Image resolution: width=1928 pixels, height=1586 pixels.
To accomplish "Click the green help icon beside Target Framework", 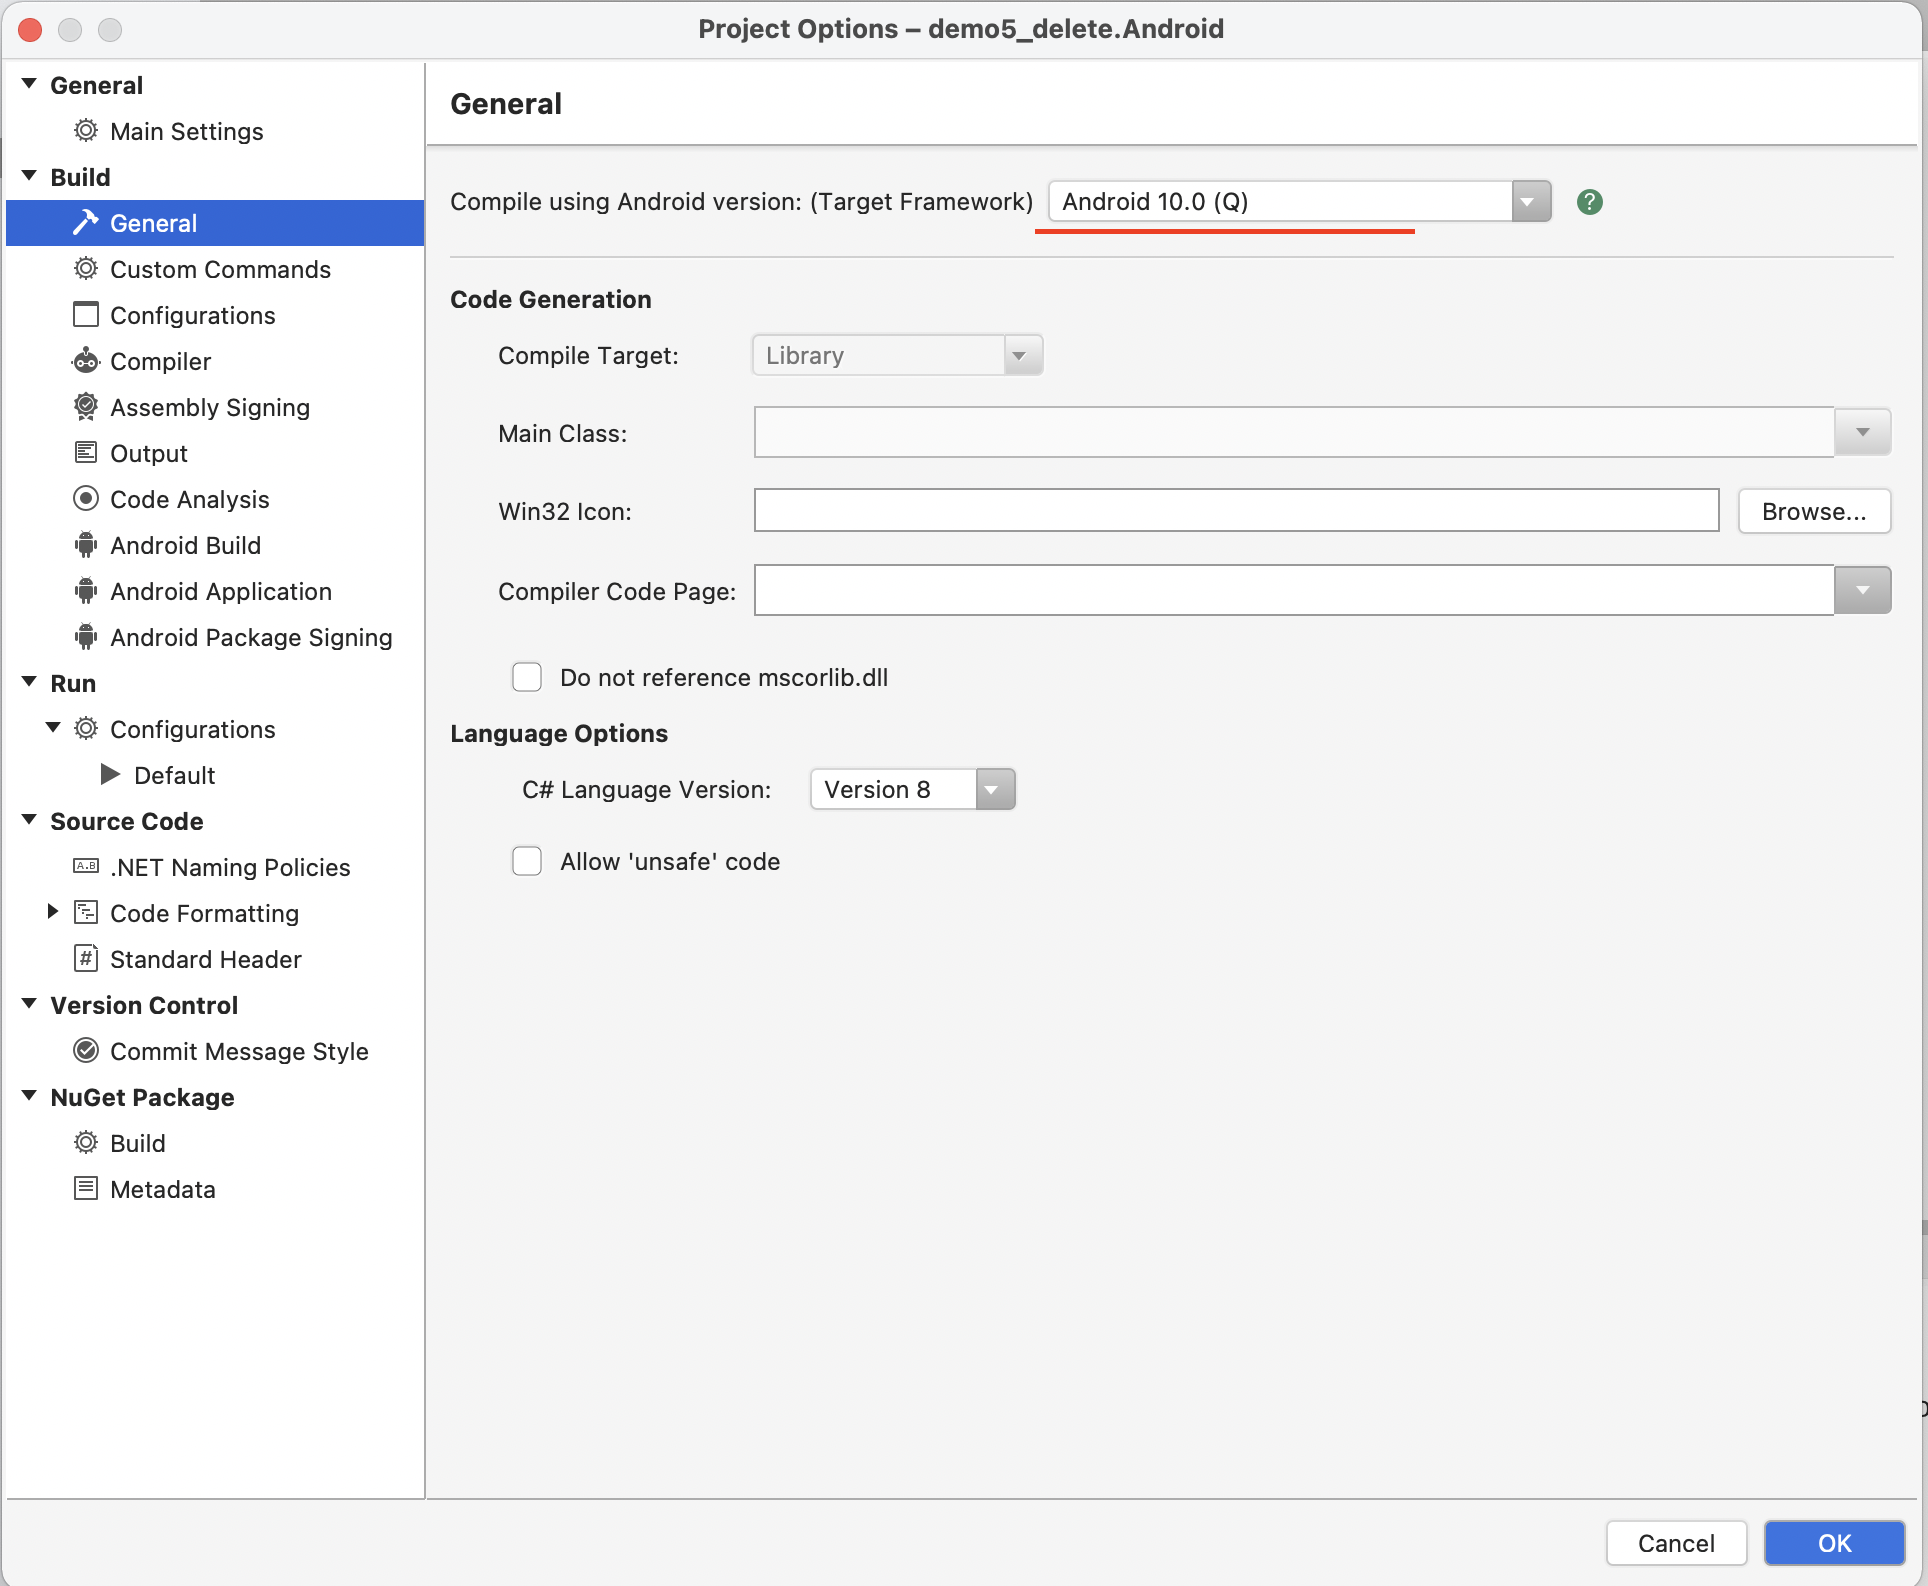I will [1589, 201].
